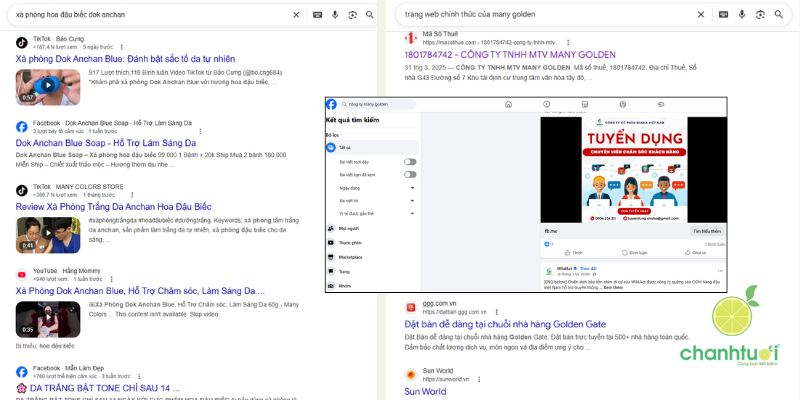Open the 'Sun World' search result link
This screenshot has height=400, width=800.
click(427, 391)
